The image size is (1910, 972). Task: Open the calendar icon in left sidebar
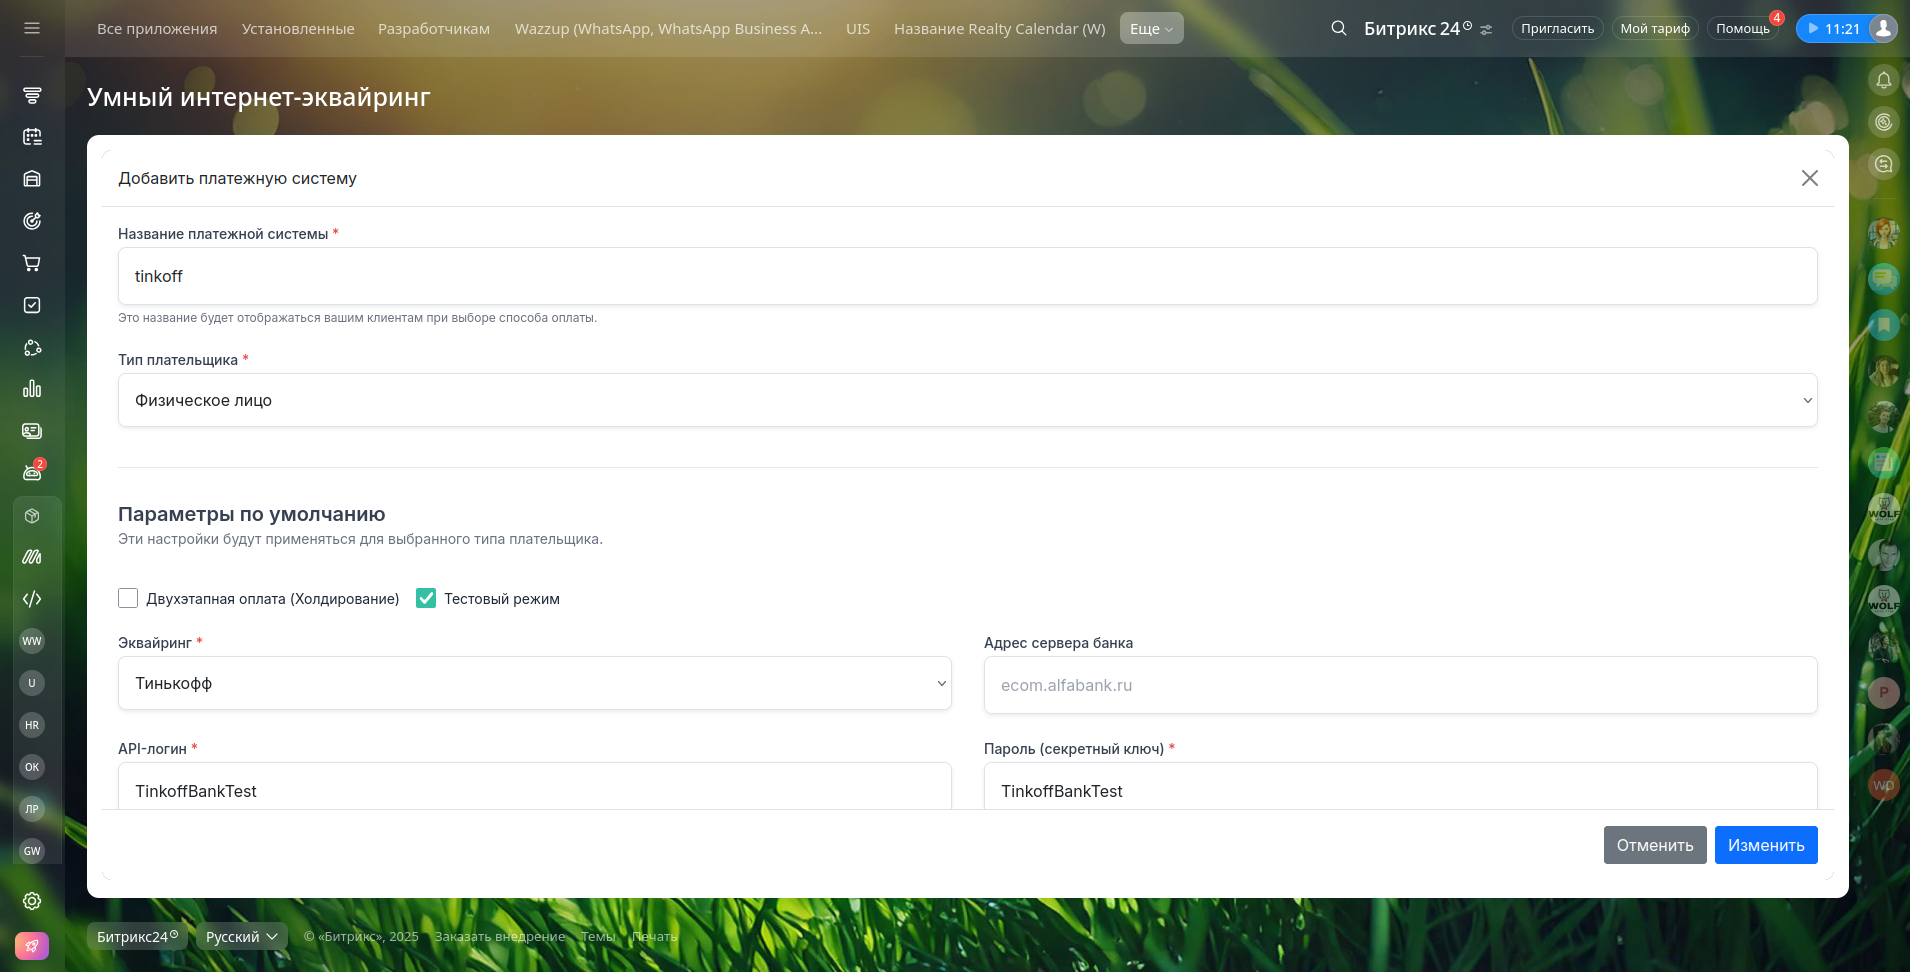click(32, 137)
